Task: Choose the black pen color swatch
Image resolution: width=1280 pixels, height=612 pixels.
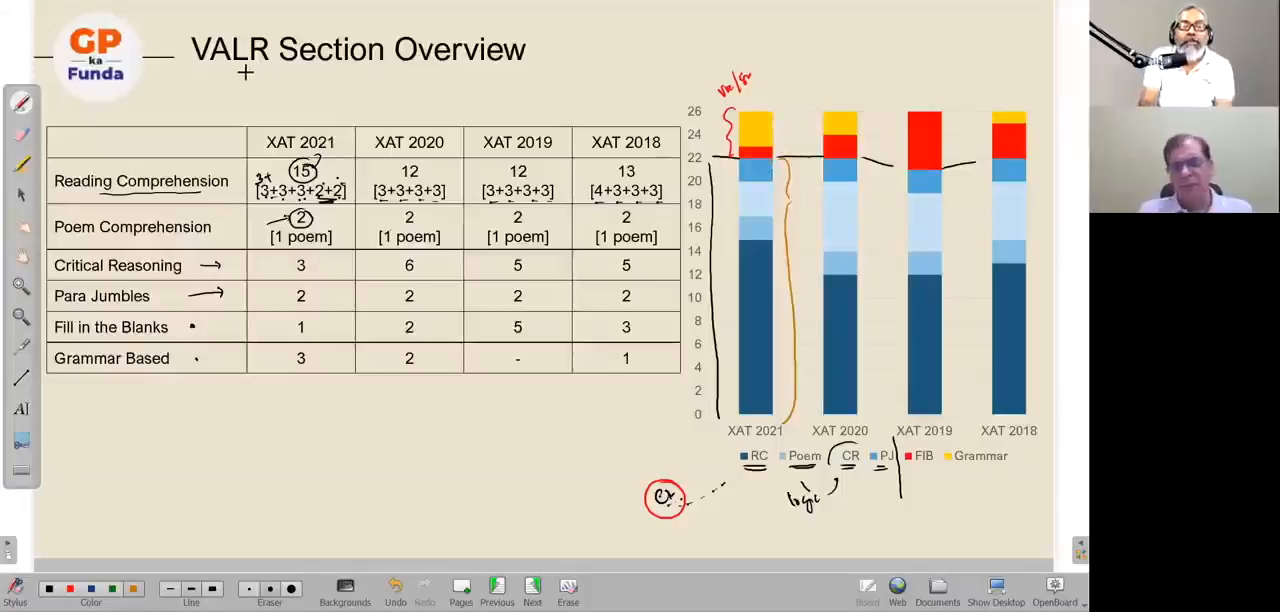Action: point(49,589)
